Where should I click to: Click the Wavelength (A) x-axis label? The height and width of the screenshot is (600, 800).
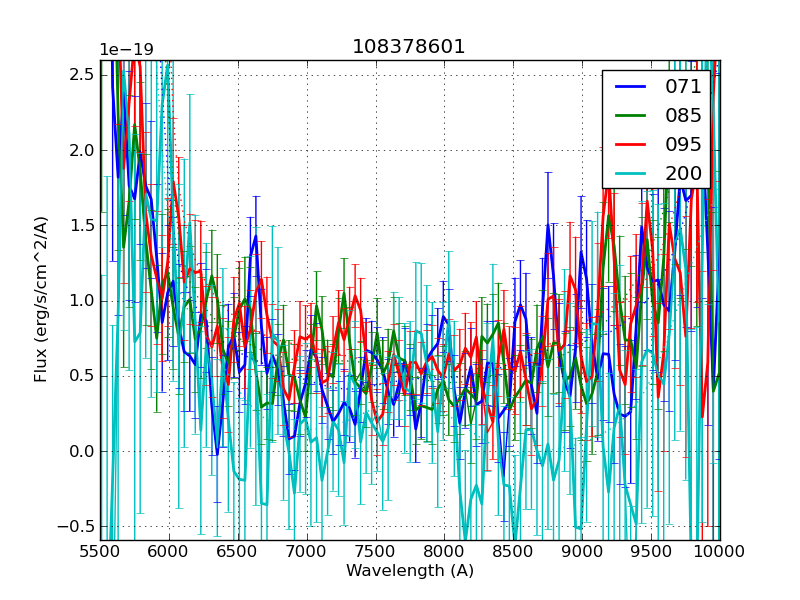(x=410, y=571)
